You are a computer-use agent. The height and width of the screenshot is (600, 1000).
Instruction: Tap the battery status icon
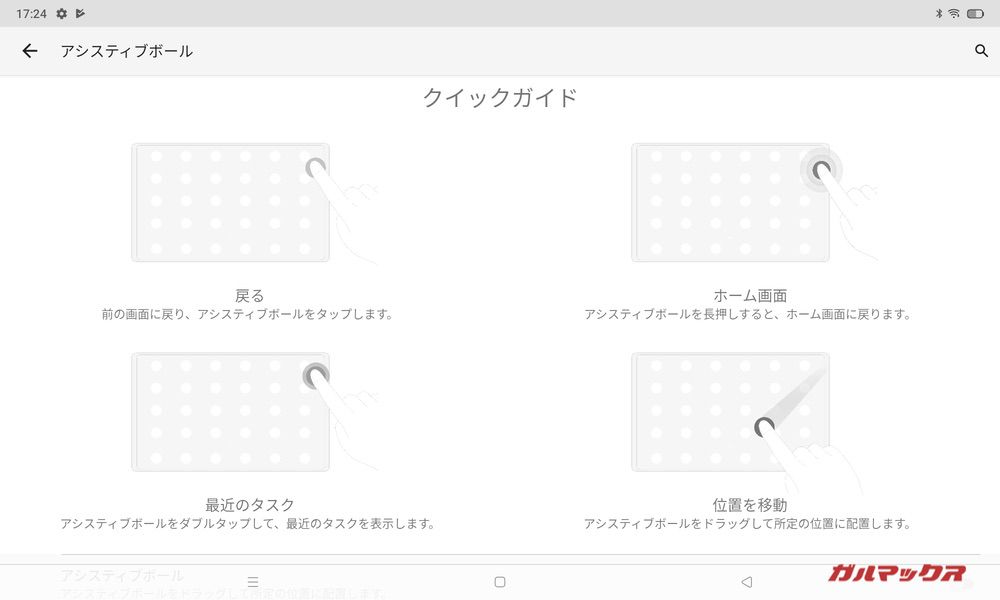(975, 13)
